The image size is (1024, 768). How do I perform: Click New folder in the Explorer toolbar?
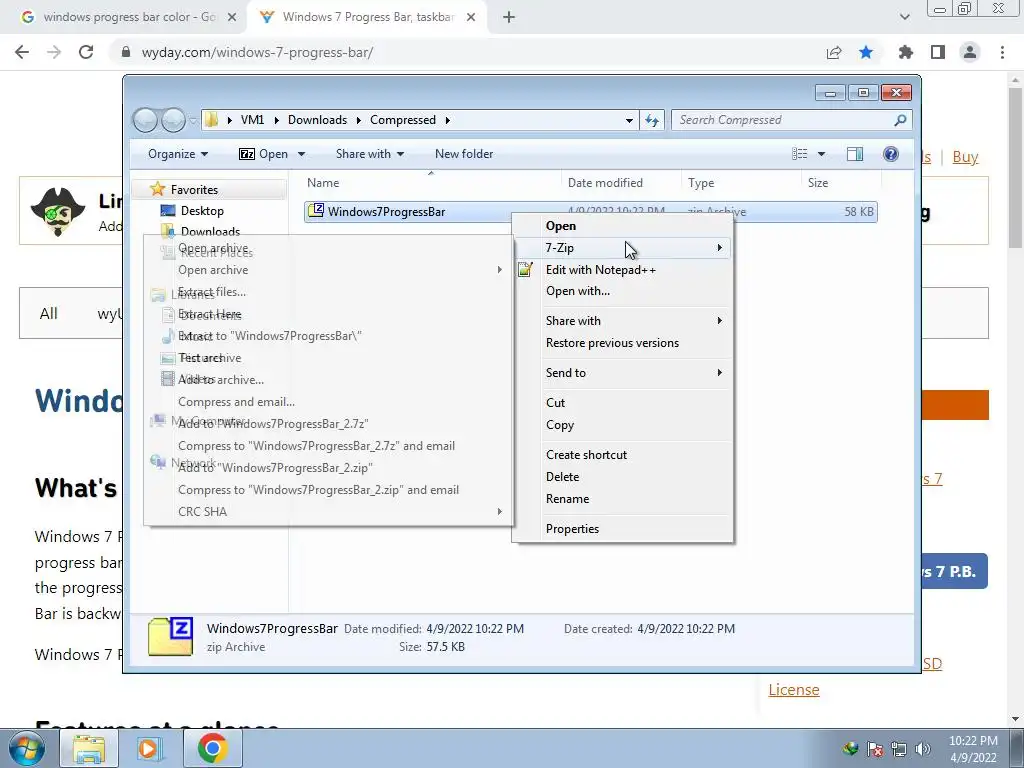point(464,154)
